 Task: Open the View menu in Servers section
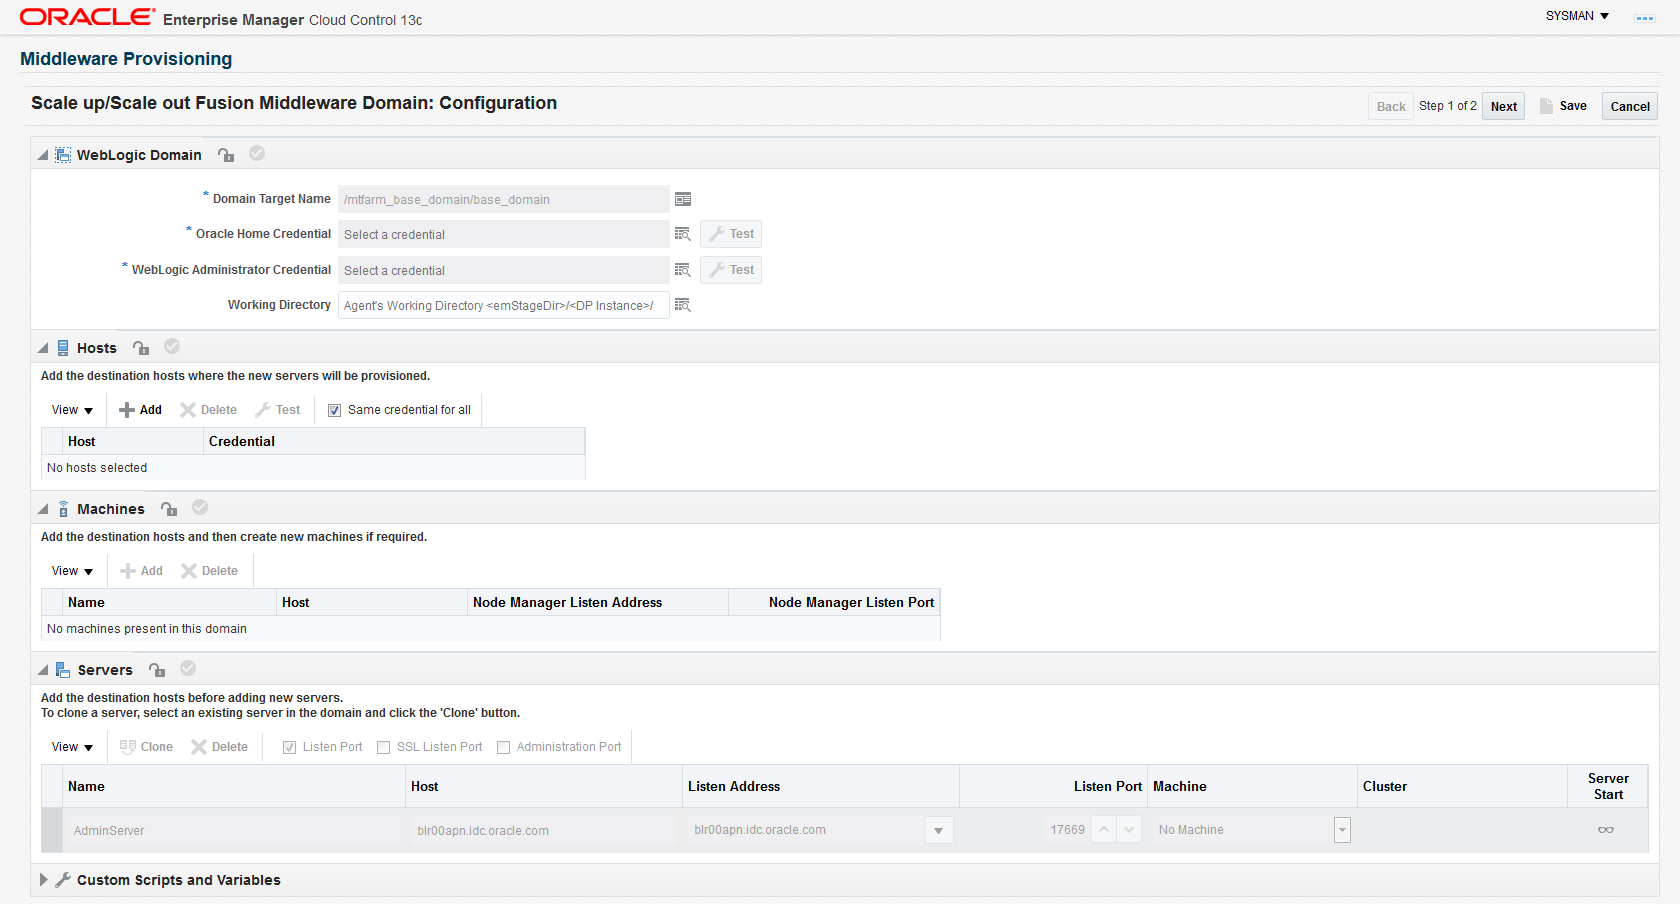72,747
